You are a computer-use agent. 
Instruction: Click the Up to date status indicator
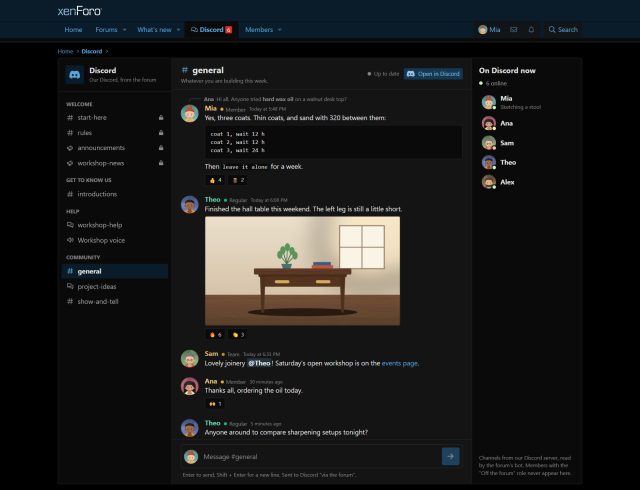pos(383,74)
